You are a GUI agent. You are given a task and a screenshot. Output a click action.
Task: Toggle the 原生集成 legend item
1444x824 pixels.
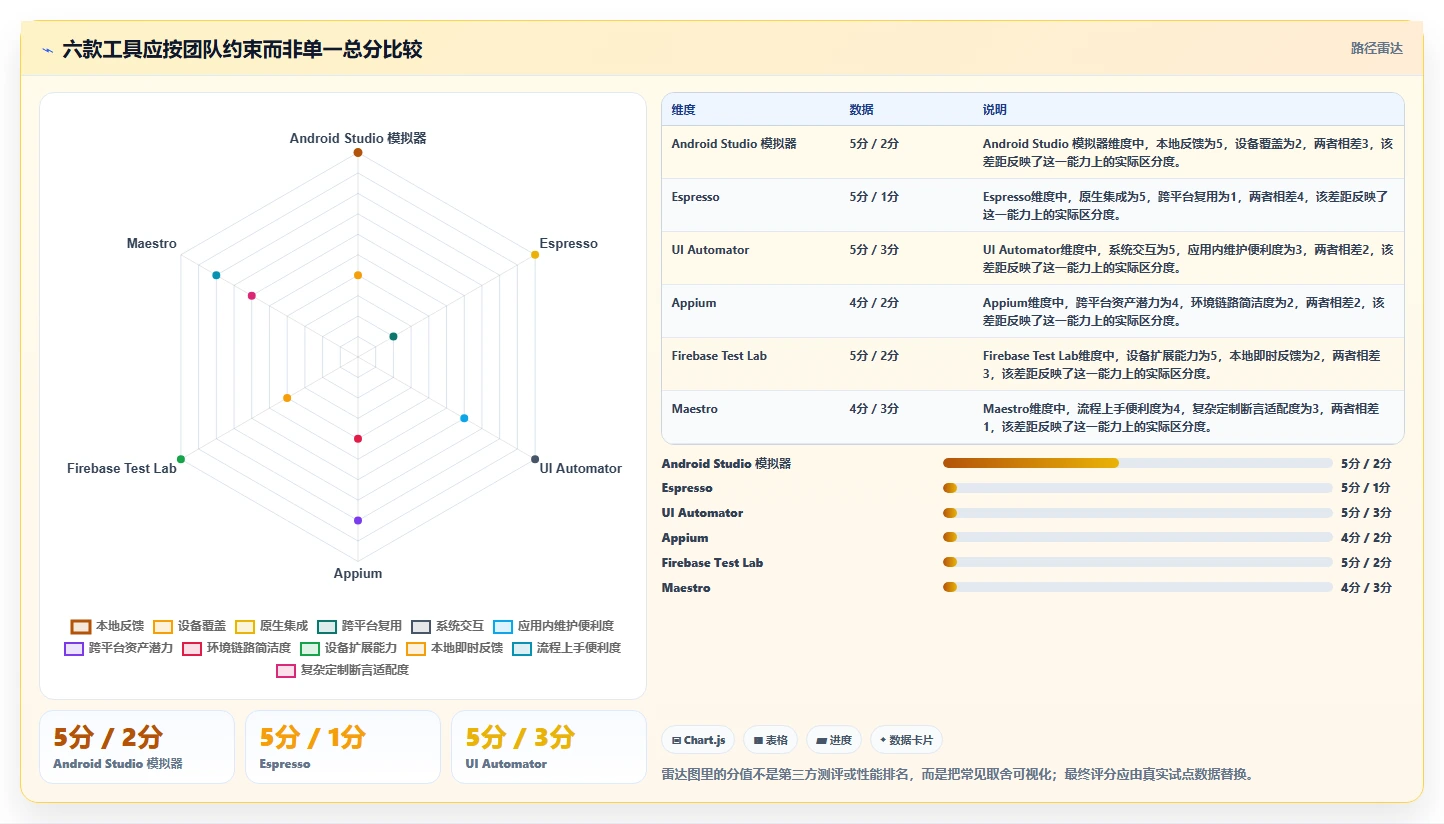pos(271,626)
